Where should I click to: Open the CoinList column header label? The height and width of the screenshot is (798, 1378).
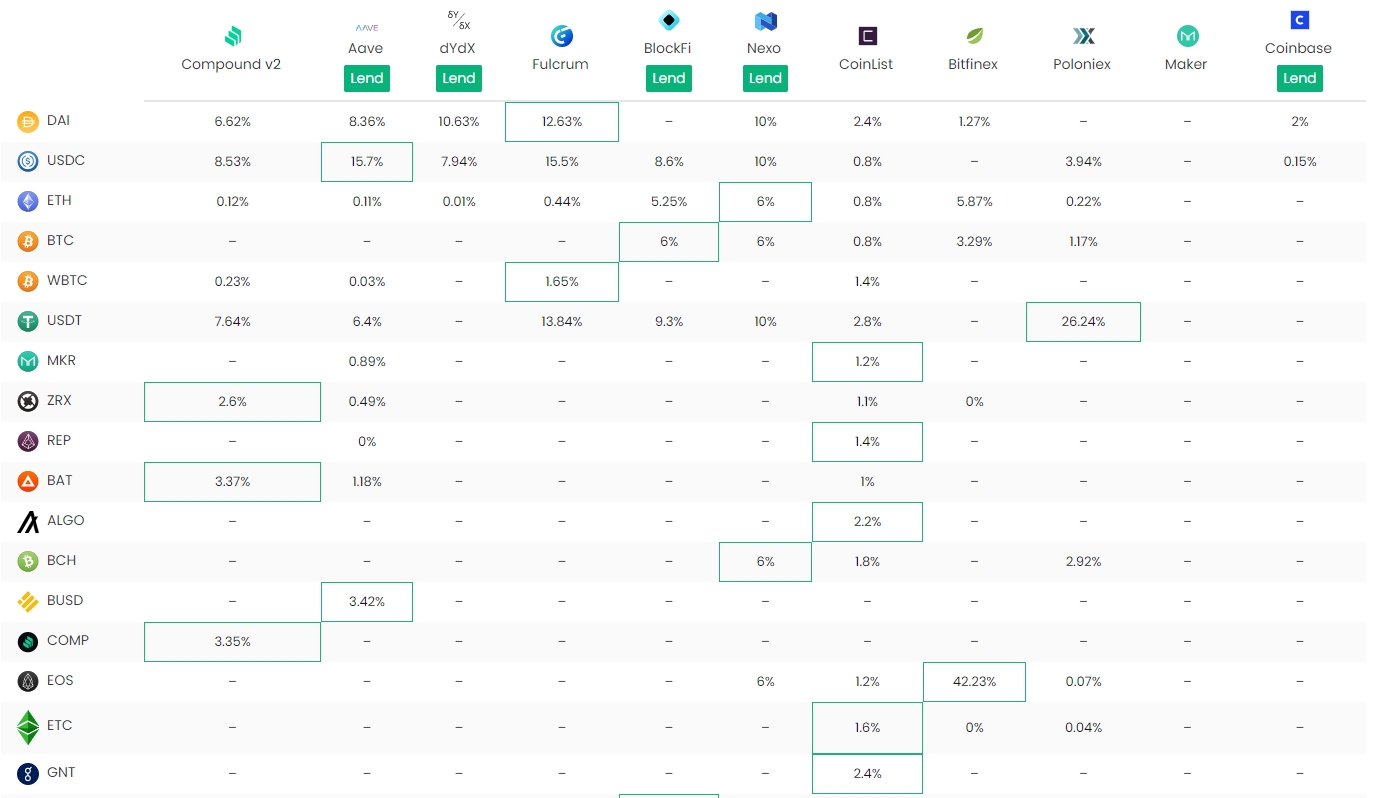pos(866,64)
